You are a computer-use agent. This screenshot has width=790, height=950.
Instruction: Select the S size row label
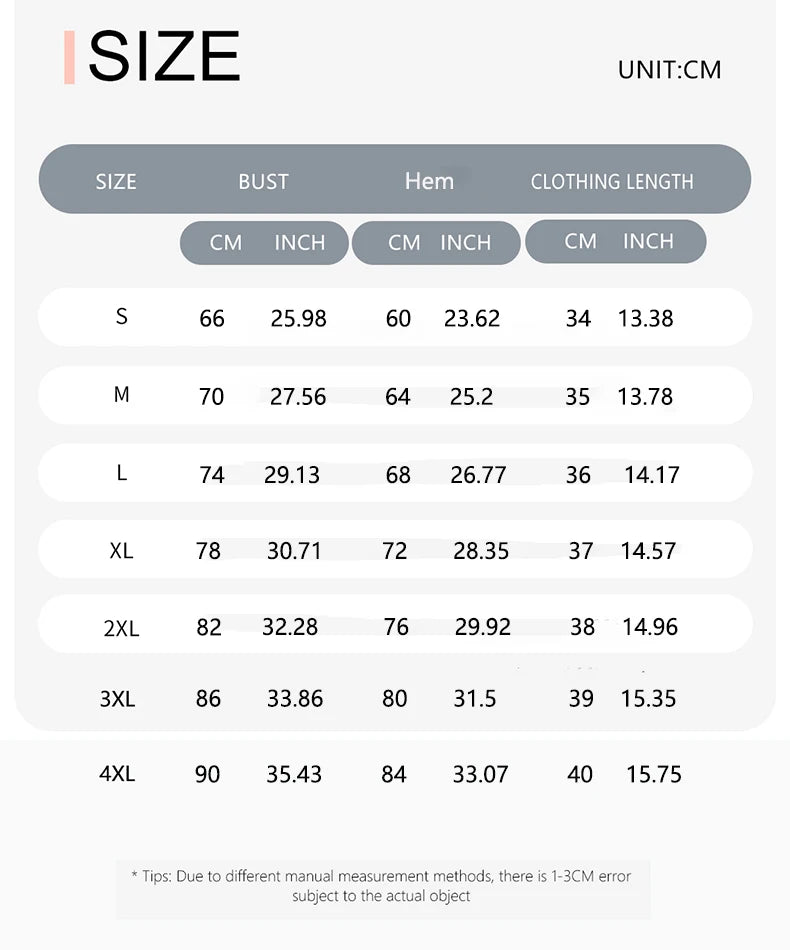(x=122, y=316)
